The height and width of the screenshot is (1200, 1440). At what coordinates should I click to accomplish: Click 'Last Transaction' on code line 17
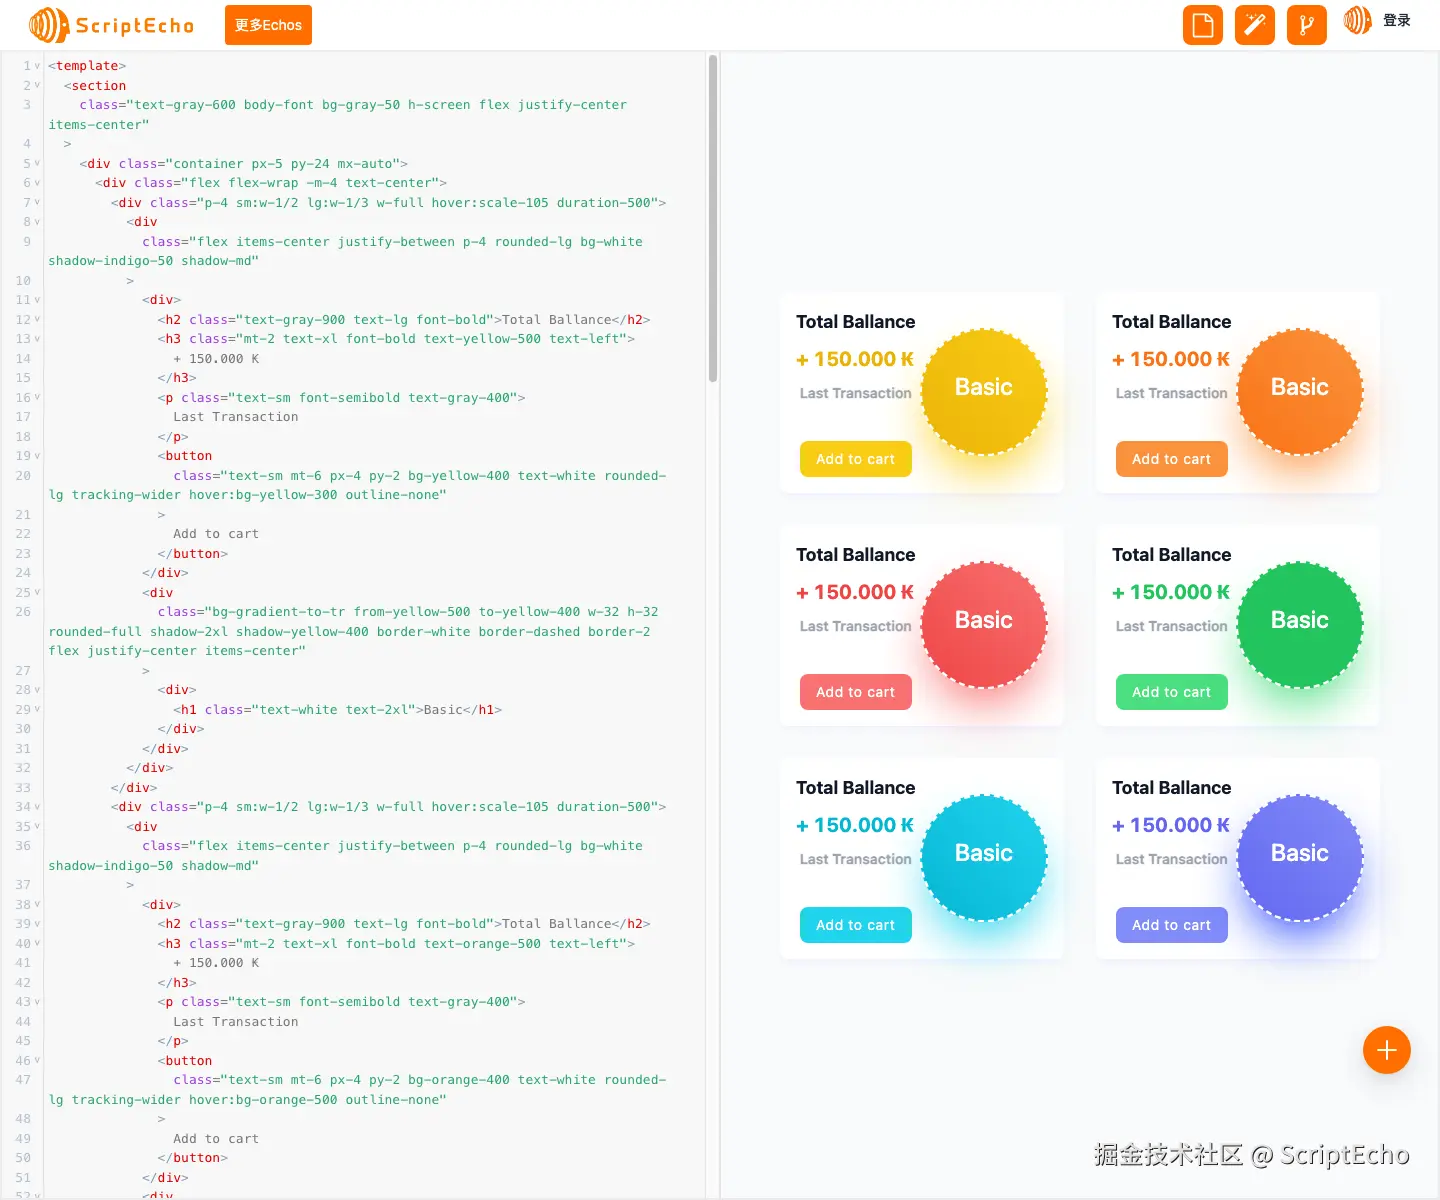(x=236, y=417)
